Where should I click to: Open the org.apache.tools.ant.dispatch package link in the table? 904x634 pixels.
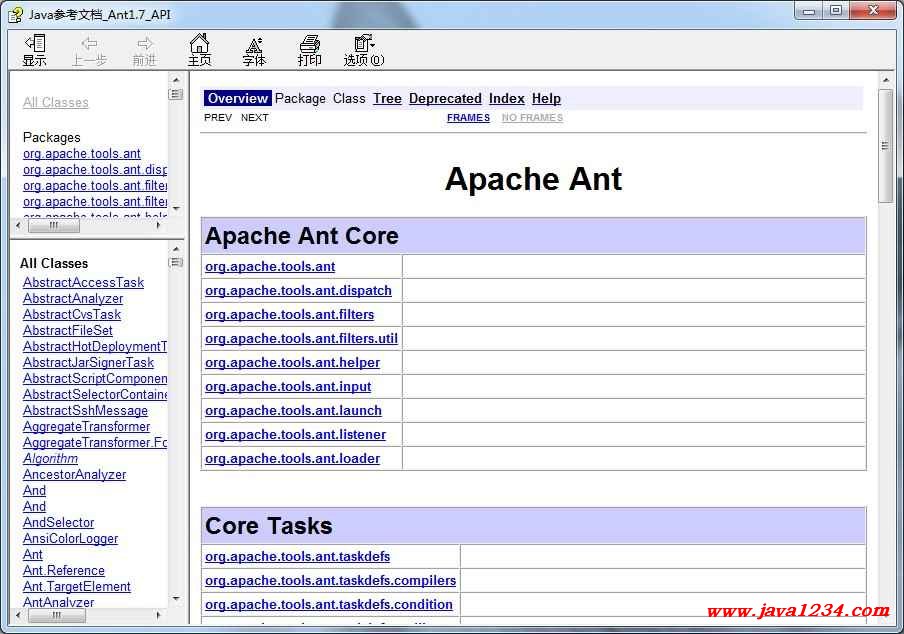[299, 290]
